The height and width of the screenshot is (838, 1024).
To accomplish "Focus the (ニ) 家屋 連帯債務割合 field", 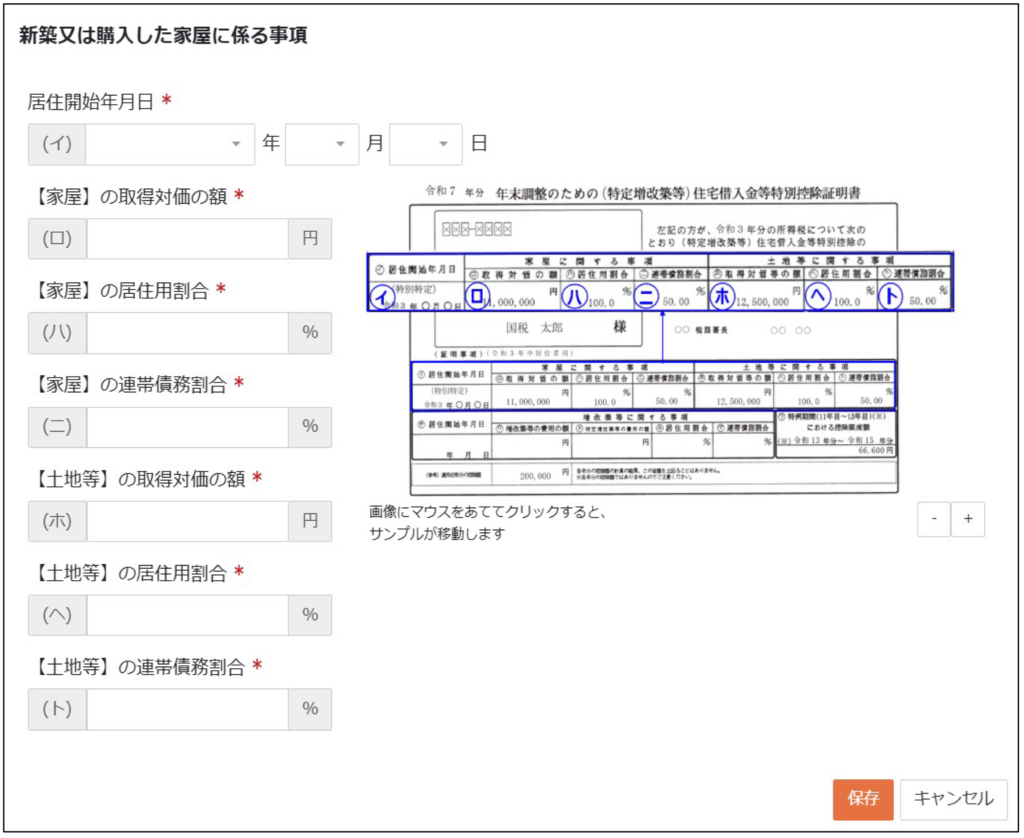I will (187, 427).
